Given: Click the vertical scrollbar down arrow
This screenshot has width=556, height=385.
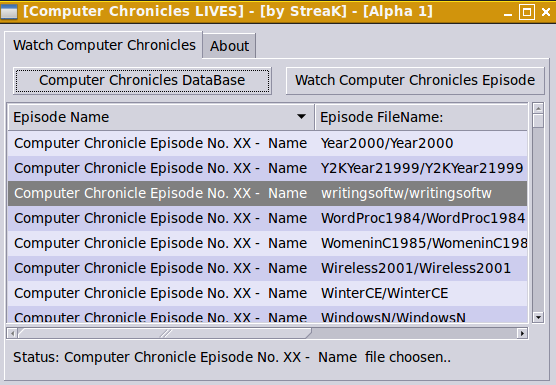Looking at the screenshot, I should tap(538, 317).
